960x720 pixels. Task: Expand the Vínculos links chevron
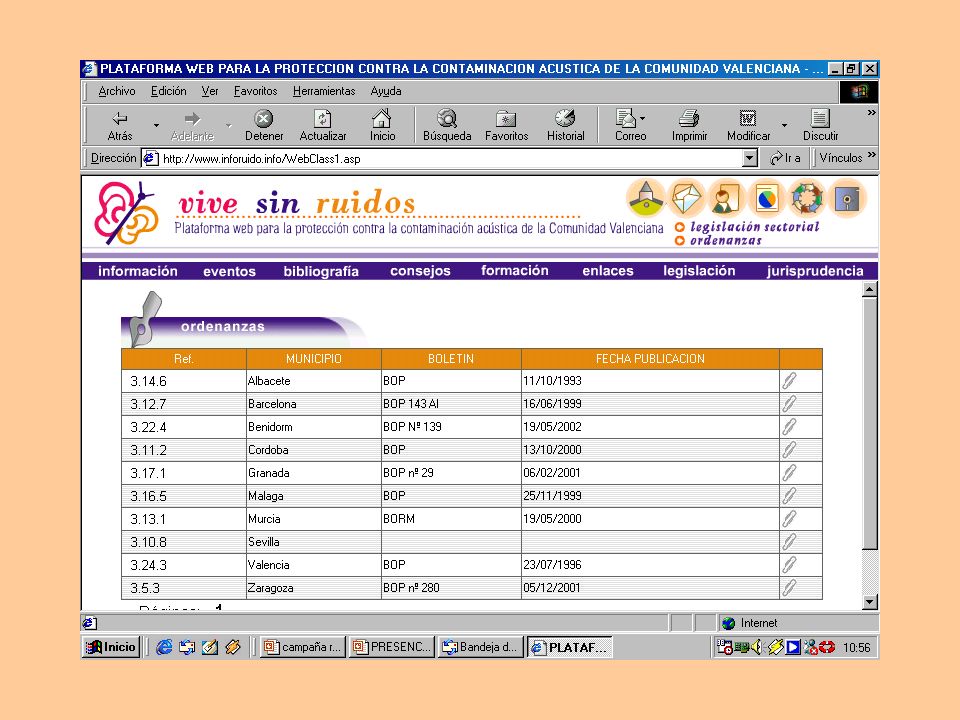[872, 154]
